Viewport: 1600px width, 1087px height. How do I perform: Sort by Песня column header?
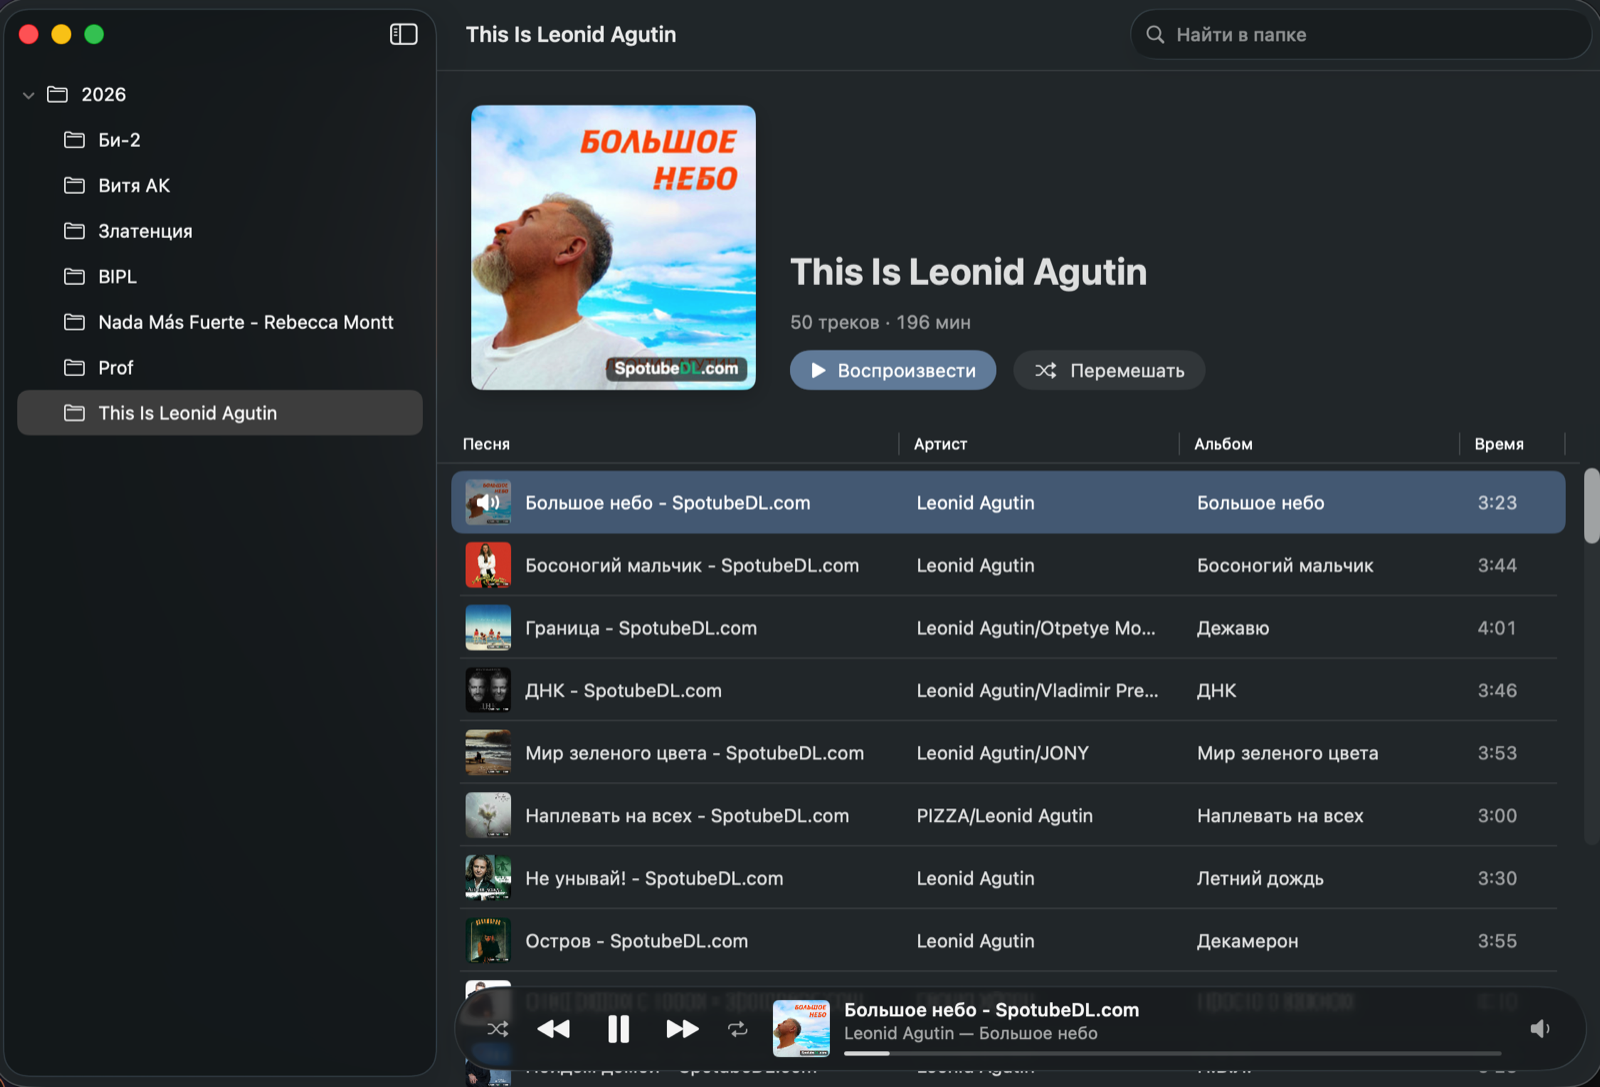tap(486, 444)
